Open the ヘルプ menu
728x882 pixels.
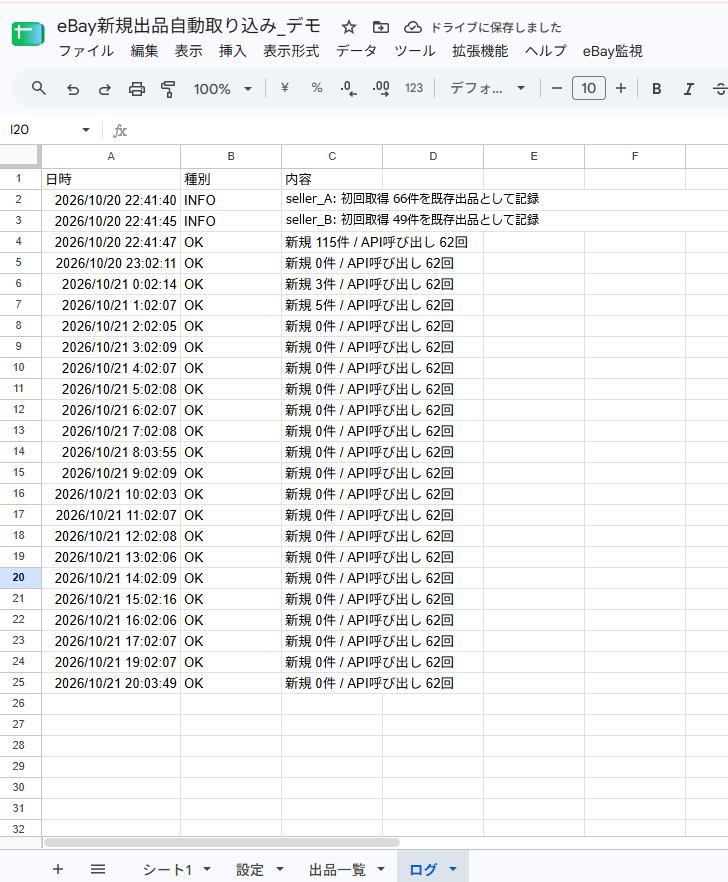546,51
